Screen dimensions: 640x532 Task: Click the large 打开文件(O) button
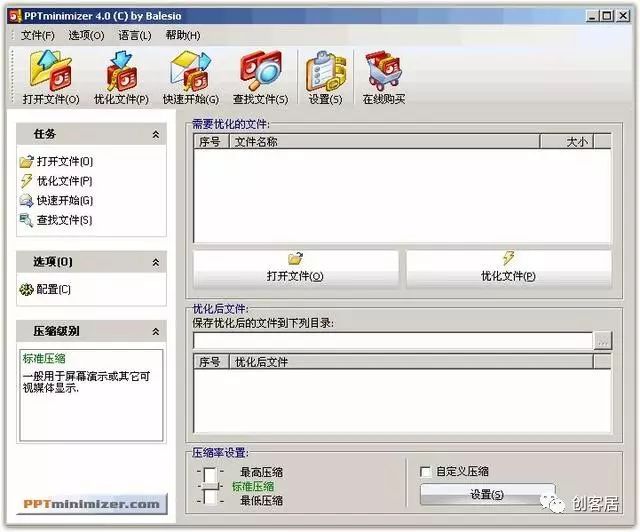click(296, 269)
